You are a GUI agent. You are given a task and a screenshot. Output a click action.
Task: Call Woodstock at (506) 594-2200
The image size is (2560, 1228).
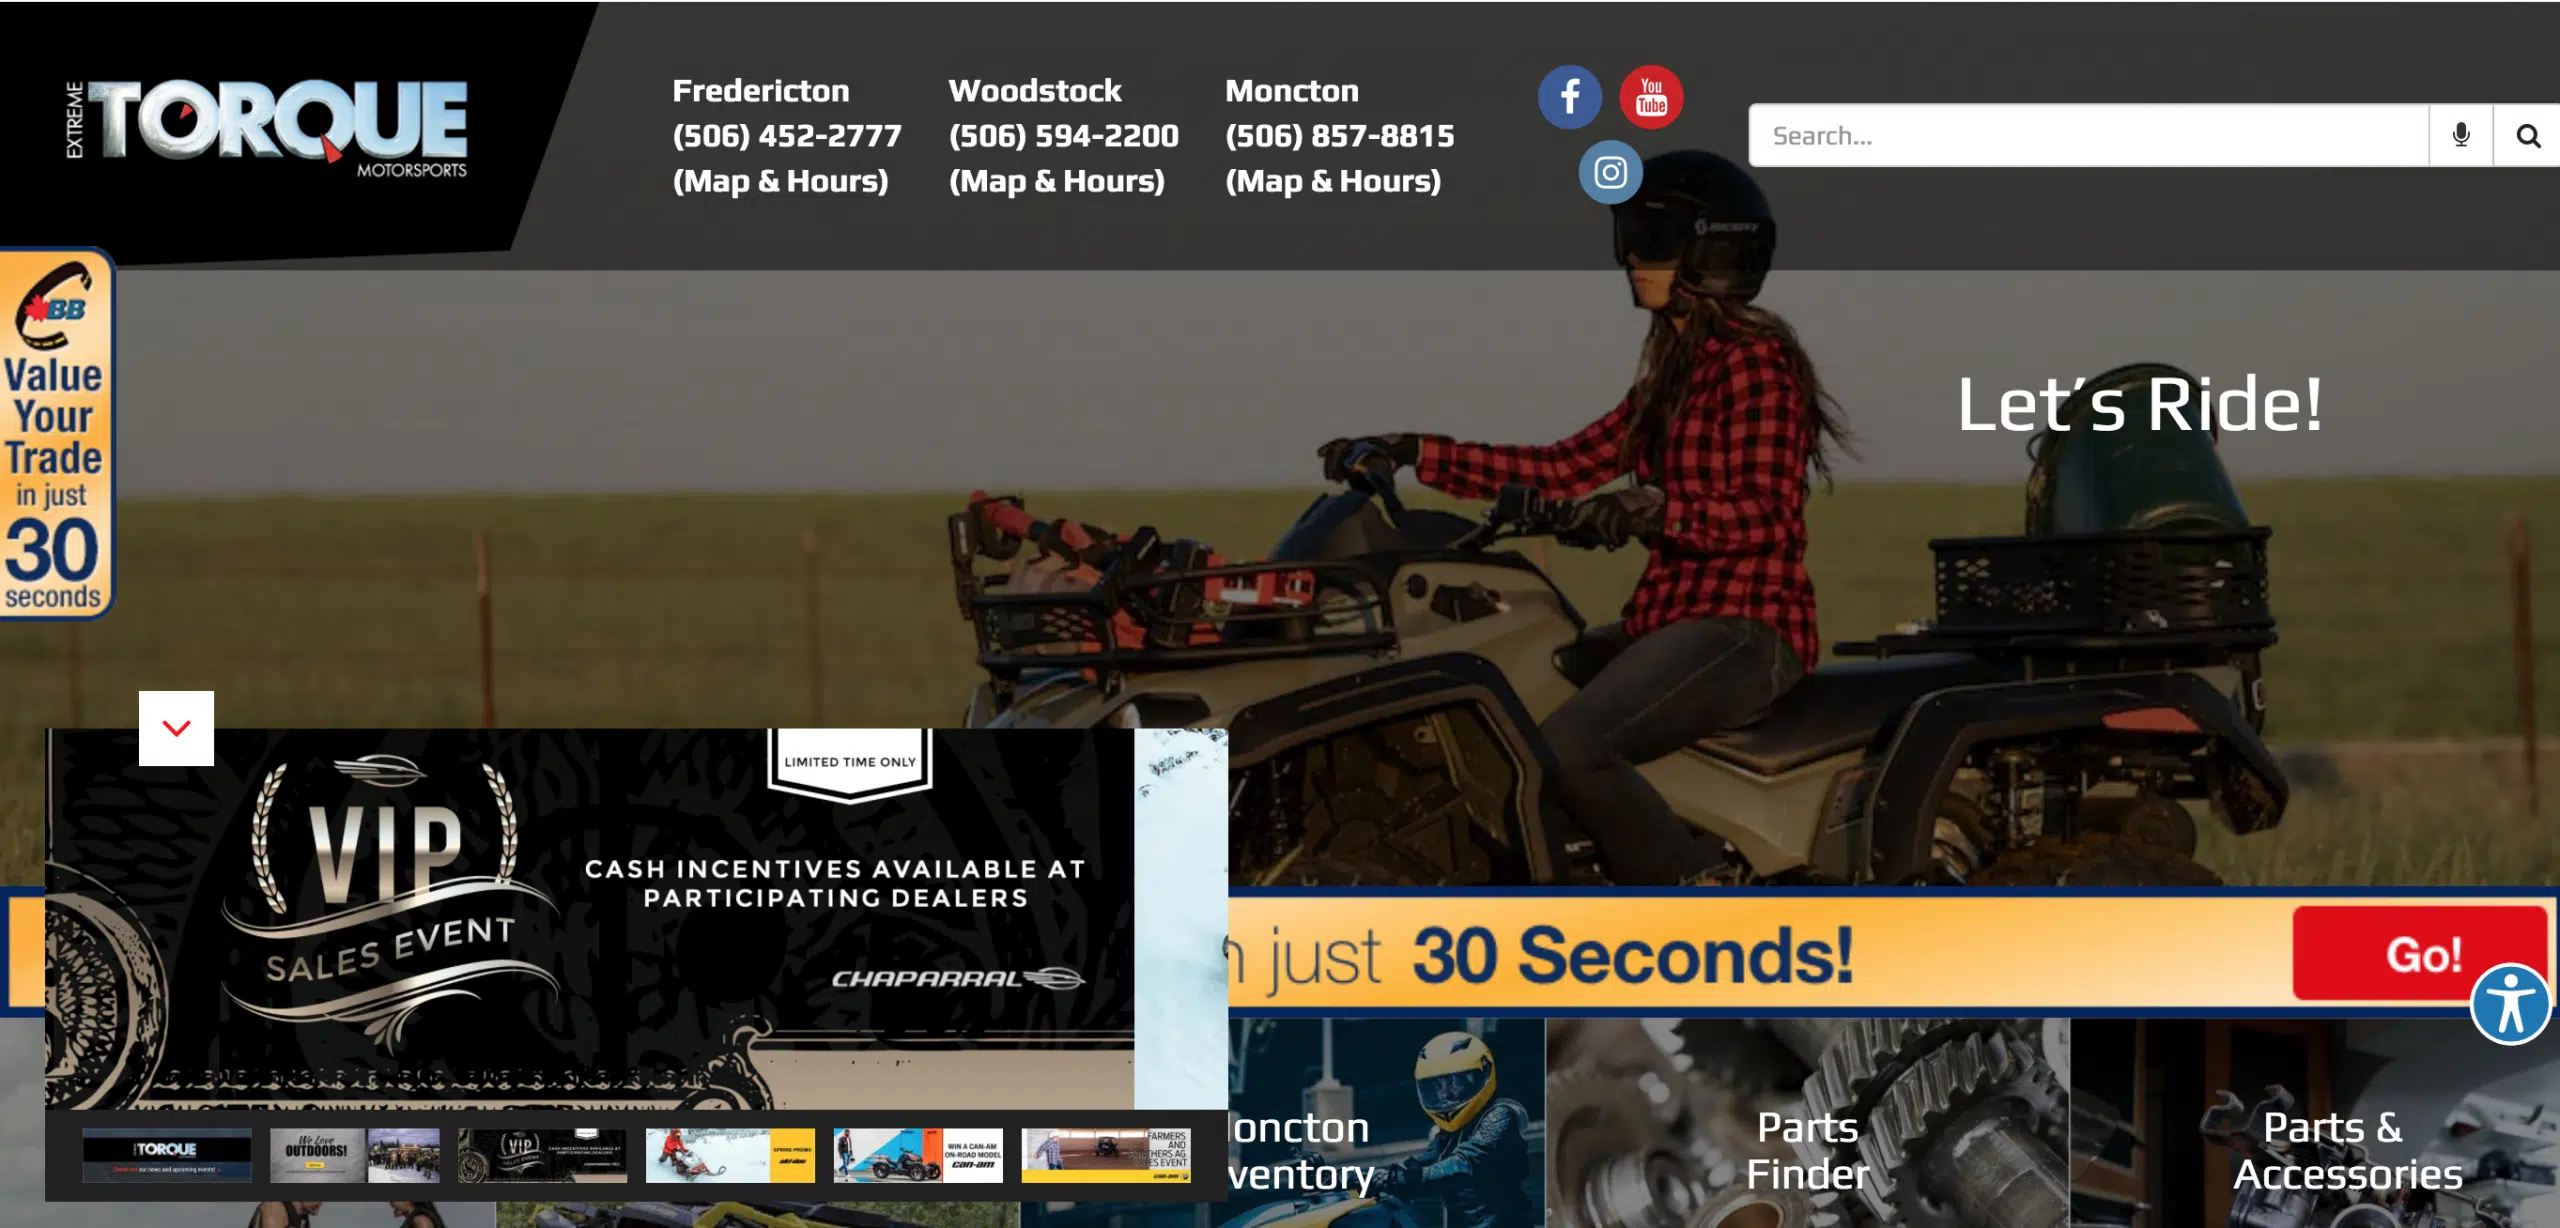click(x=1063, y=135)
